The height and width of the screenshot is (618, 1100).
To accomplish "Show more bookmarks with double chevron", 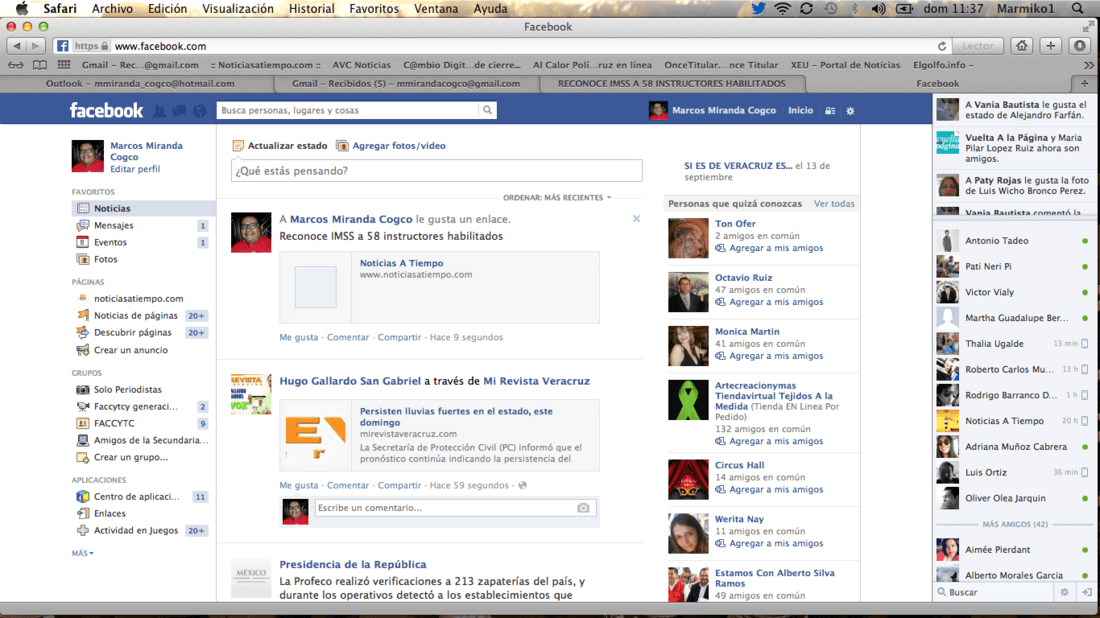I will tap(1089, 65).
